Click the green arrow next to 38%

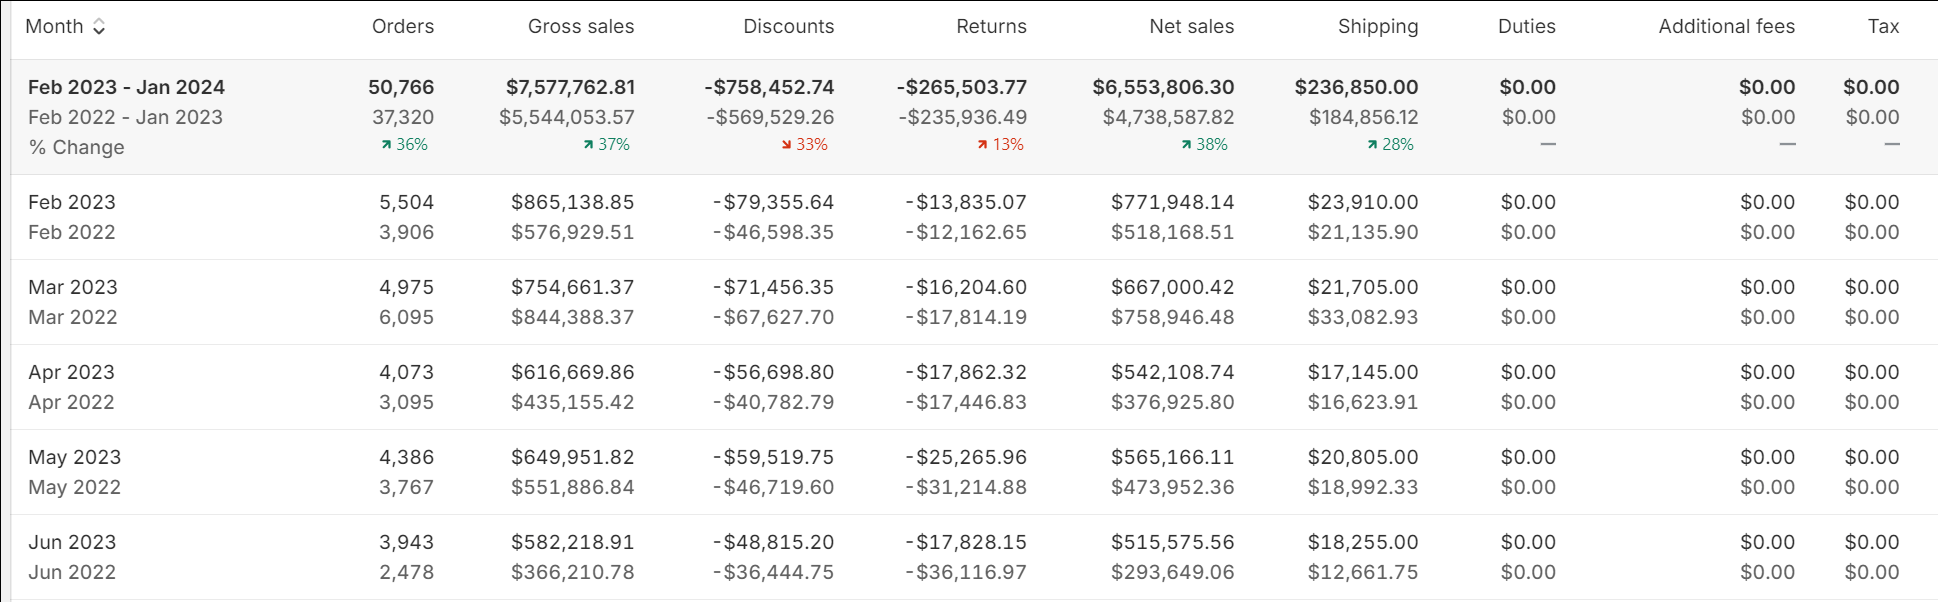1186,145
